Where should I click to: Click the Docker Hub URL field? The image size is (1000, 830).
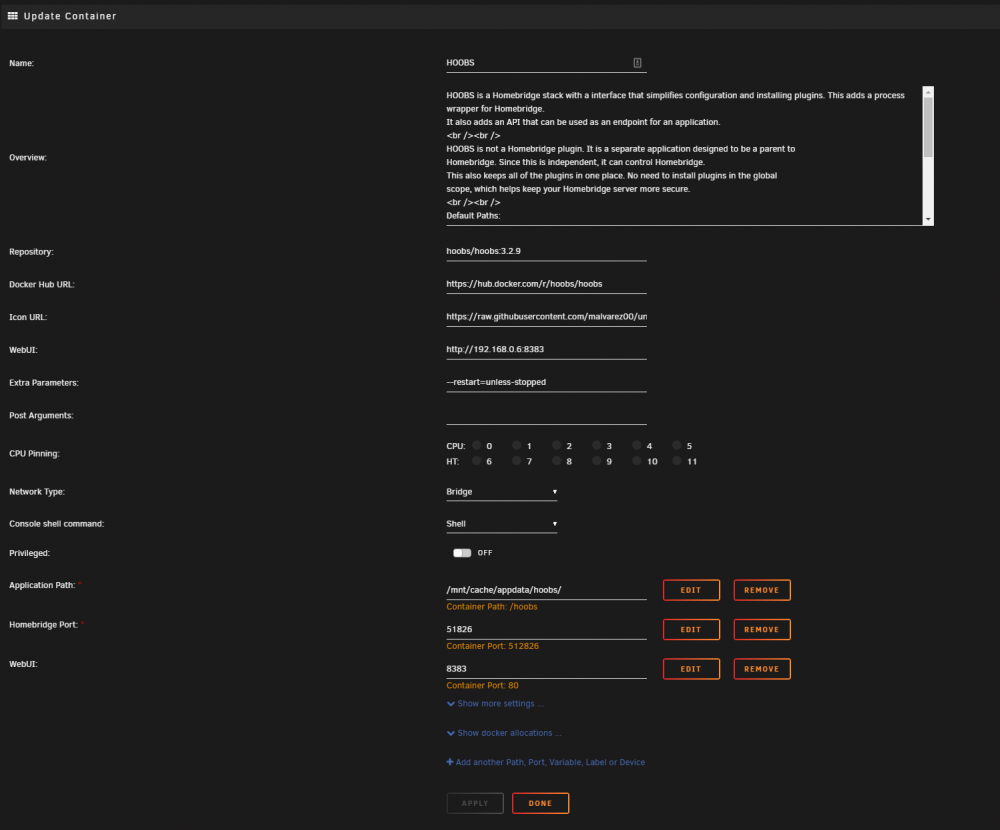click(x=547, y=284)
